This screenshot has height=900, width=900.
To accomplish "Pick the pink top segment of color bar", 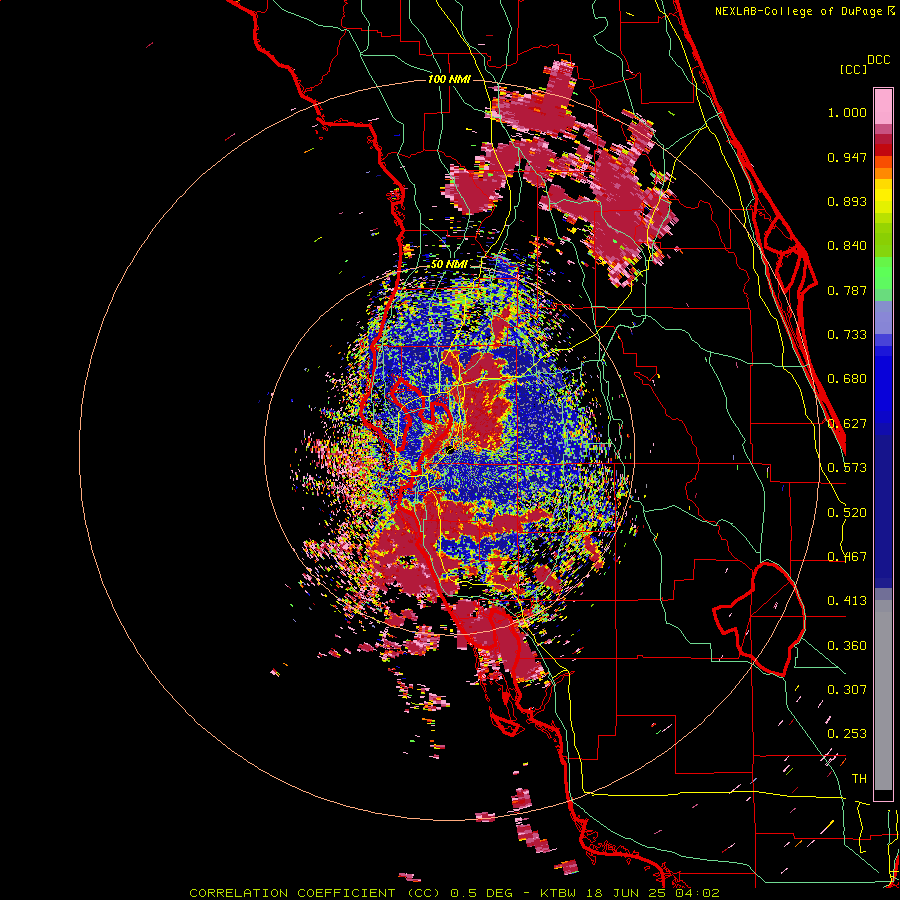I will point(883,106).
